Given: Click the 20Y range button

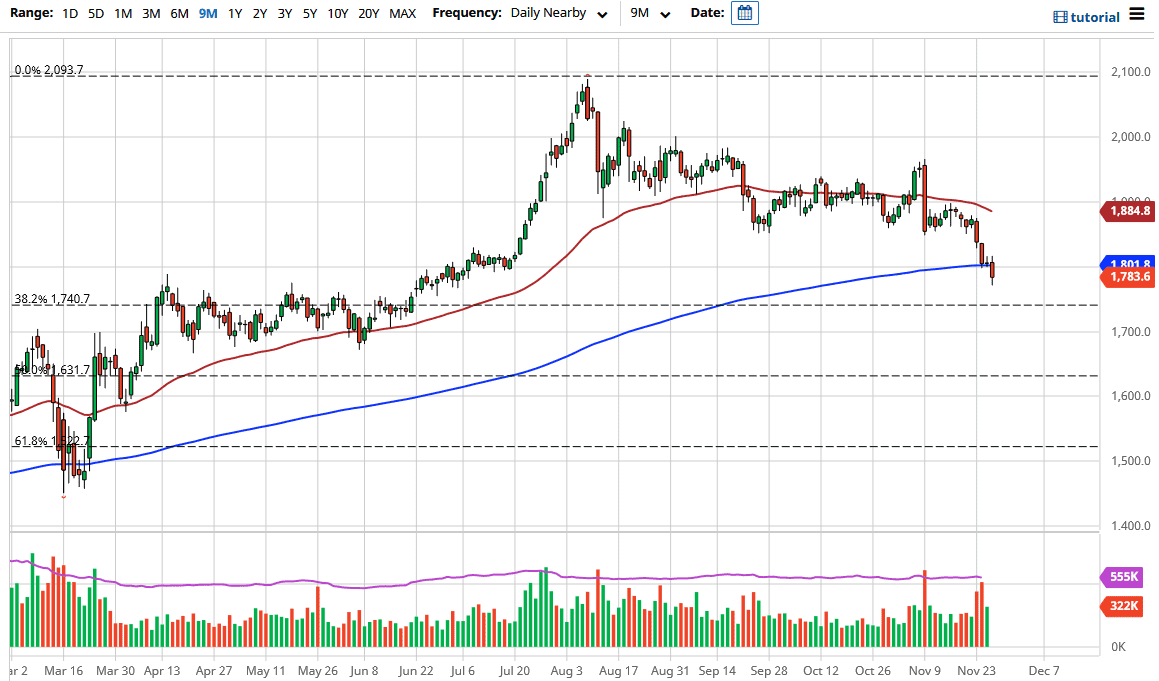Looking at the screenshot, I should point(368,14).
